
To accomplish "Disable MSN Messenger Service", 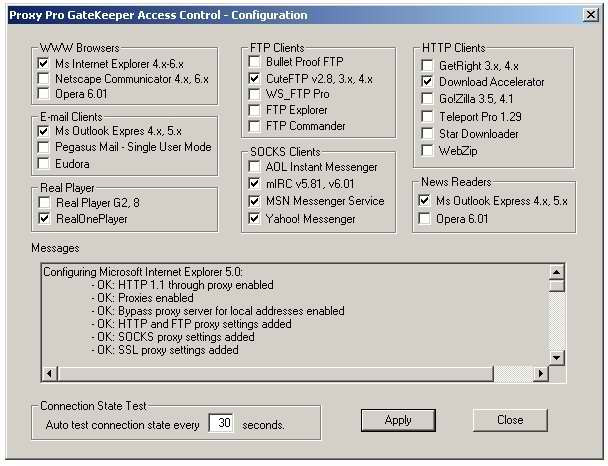I will tap(254, 201).
